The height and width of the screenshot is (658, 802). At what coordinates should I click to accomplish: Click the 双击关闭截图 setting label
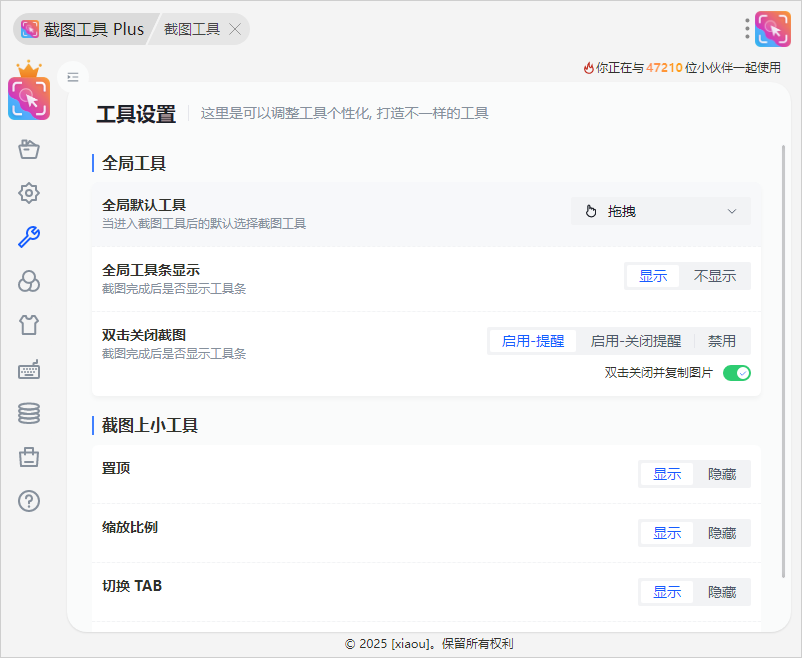144,335
